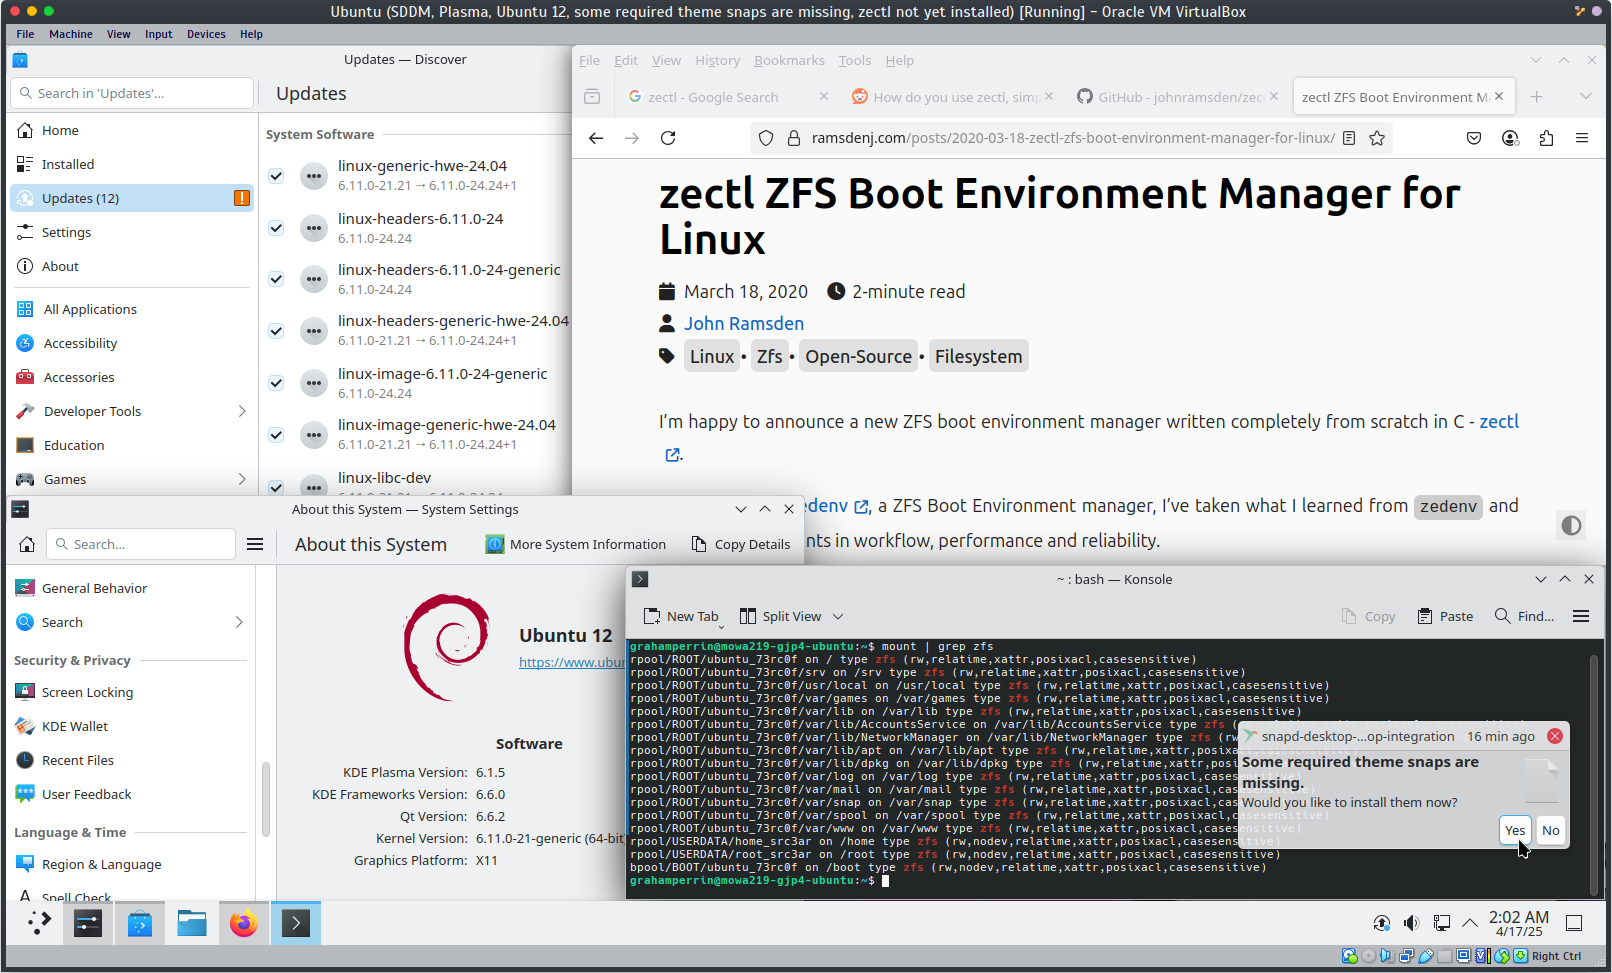Open More System Information
1612x973 pixels.
tap(576, 544)
